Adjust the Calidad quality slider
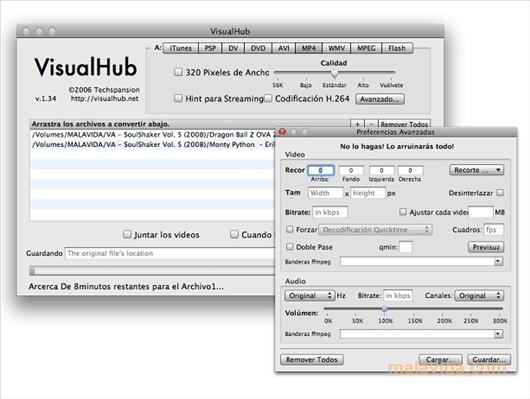 [x=334, y=73]
